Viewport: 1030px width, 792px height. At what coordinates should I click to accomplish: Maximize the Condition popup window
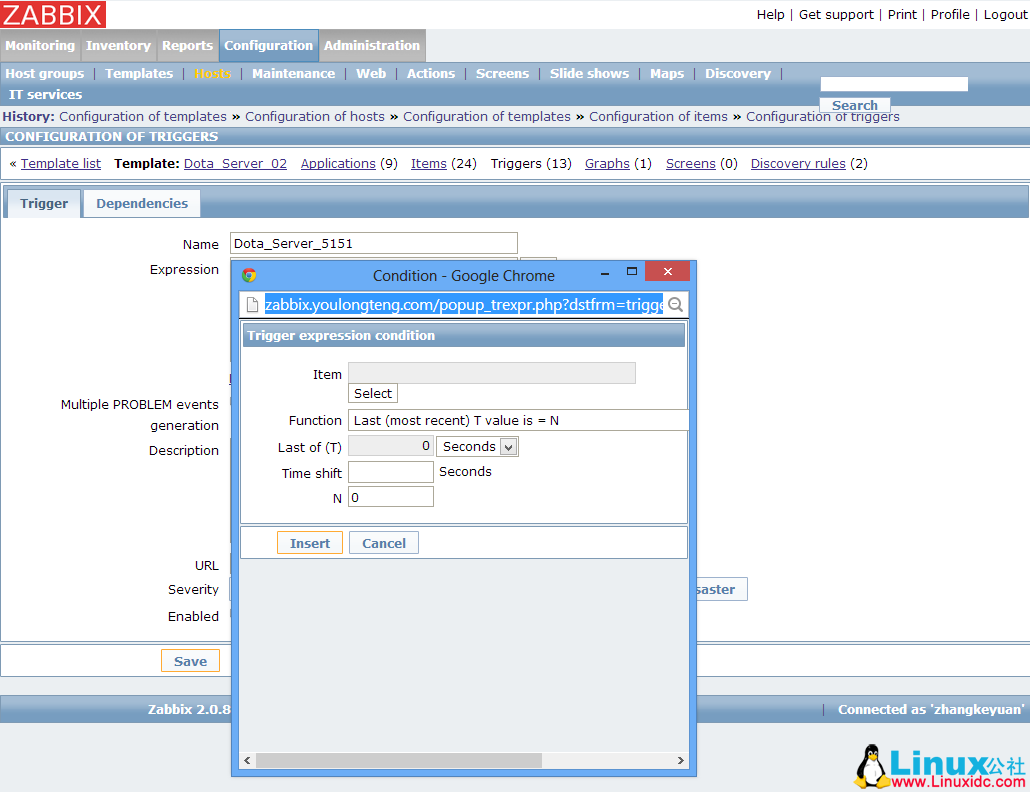(x=631, y=272)
